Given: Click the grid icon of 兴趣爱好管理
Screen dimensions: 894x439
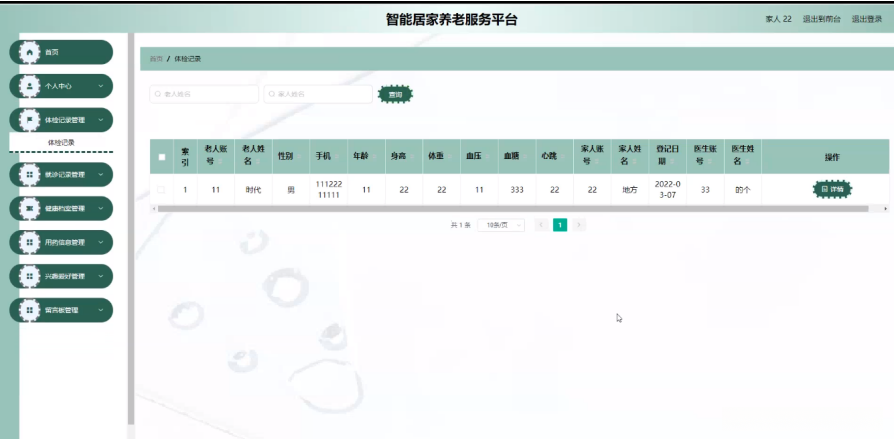Looking at the screenshot, I should coord(30,276).
